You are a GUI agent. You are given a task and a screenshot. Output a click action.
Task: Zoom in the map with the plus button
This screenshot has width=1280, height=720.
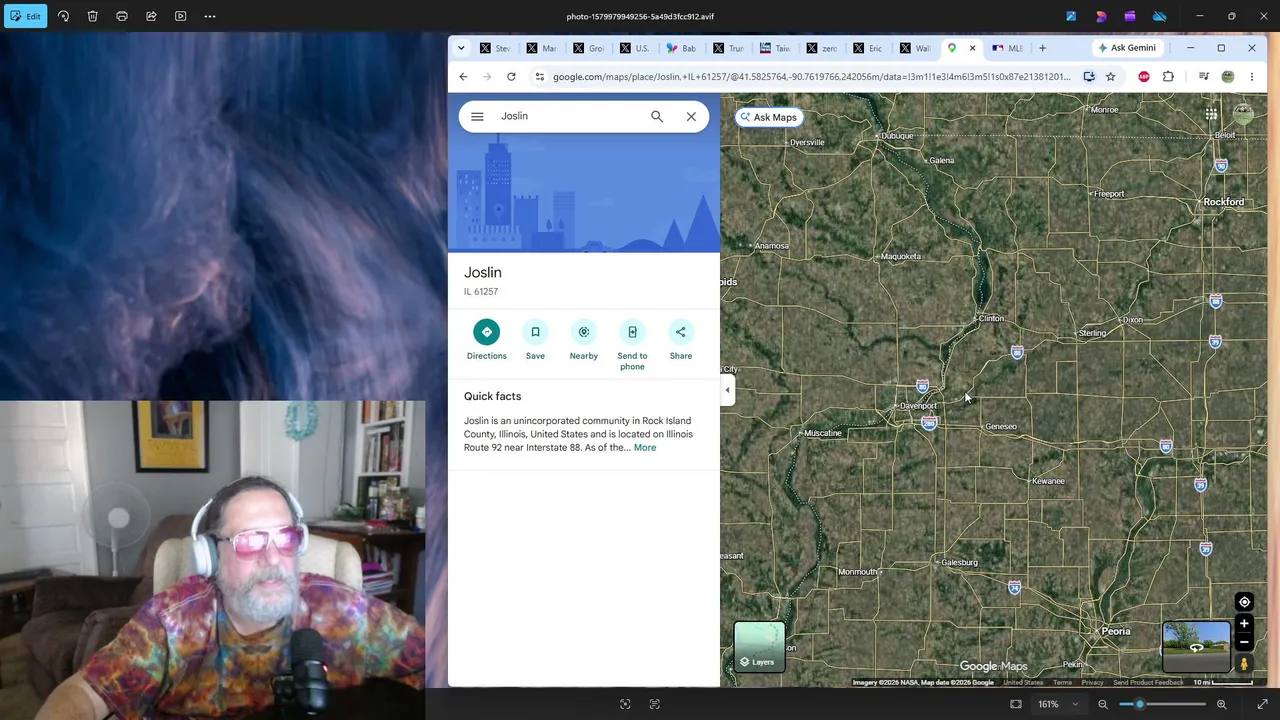tap(1244, 624)
